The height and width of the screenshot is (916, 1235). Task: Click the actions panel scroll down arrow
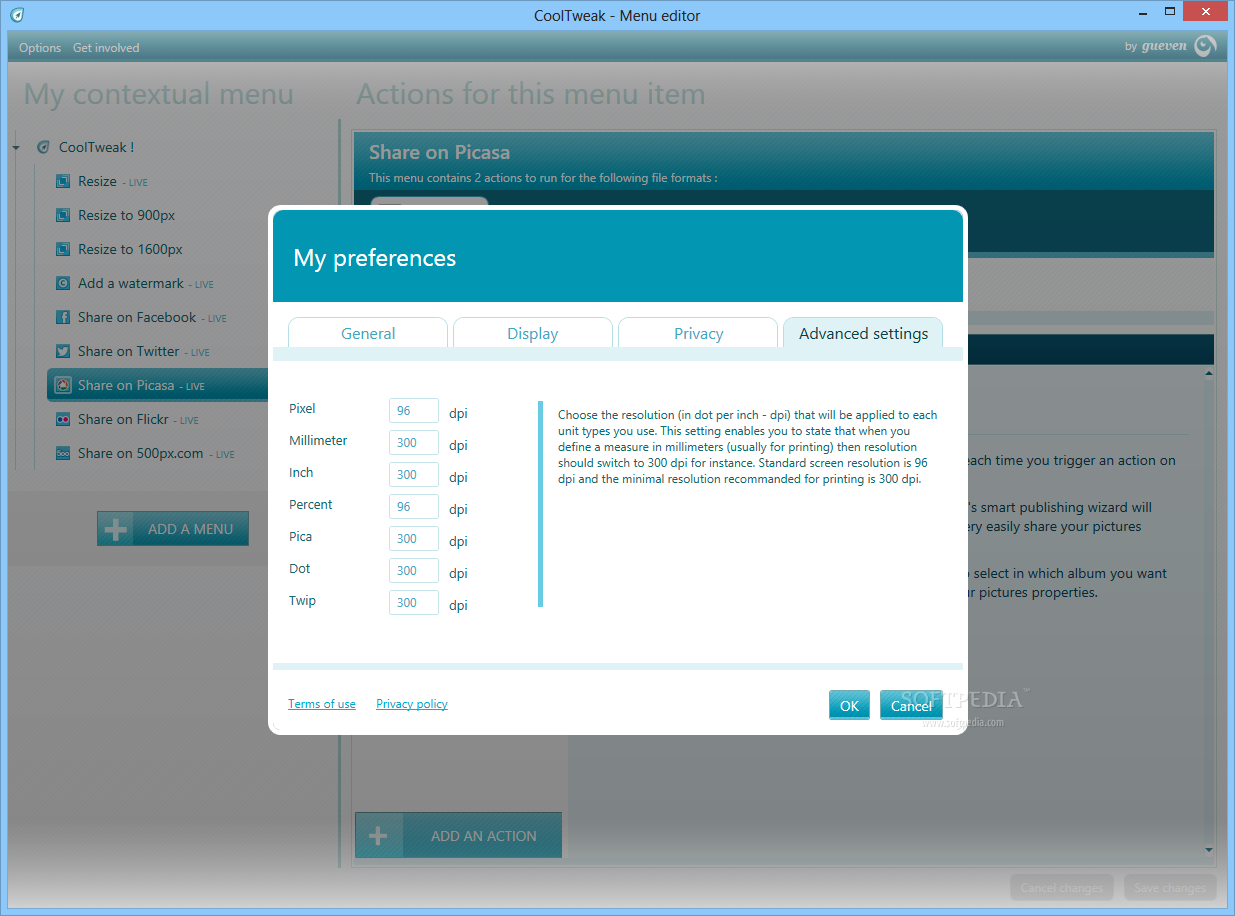point(1208,850)
